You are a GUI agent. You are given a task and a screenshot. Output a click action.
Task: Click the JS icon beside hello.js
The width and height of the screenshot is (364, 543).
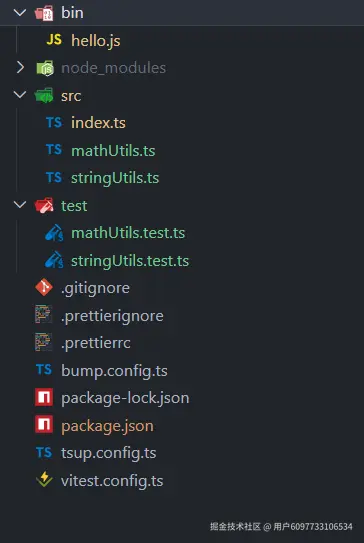tap(54, 40)
